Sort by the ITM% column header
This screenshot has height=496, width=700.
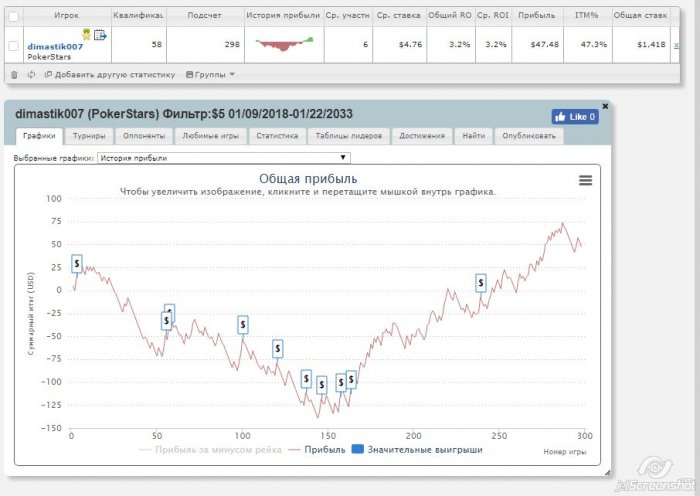pos(587,15)
